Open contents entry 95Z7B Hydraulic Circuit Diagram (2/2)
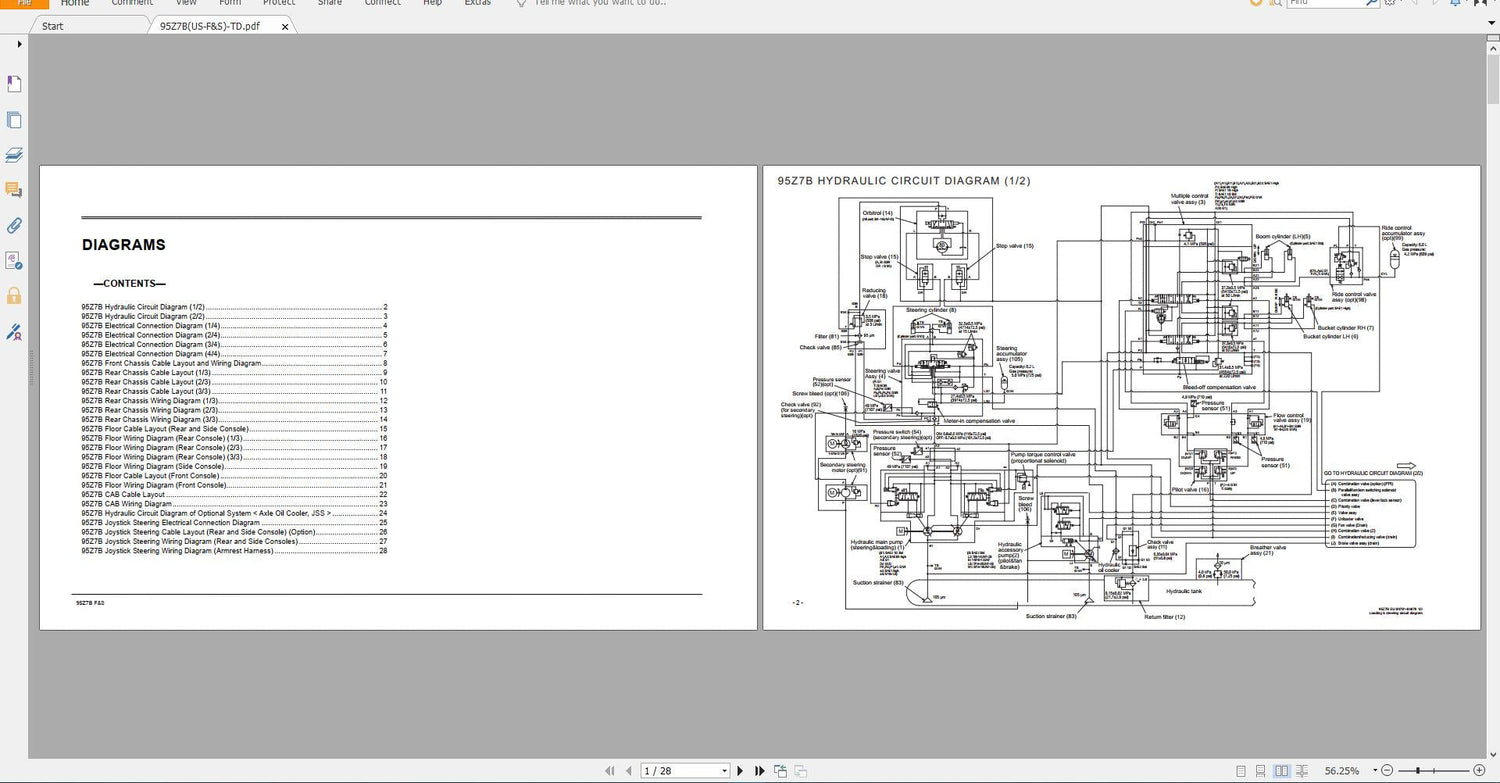The width and height of the screenshot is (1500, 783). [234, 316]
